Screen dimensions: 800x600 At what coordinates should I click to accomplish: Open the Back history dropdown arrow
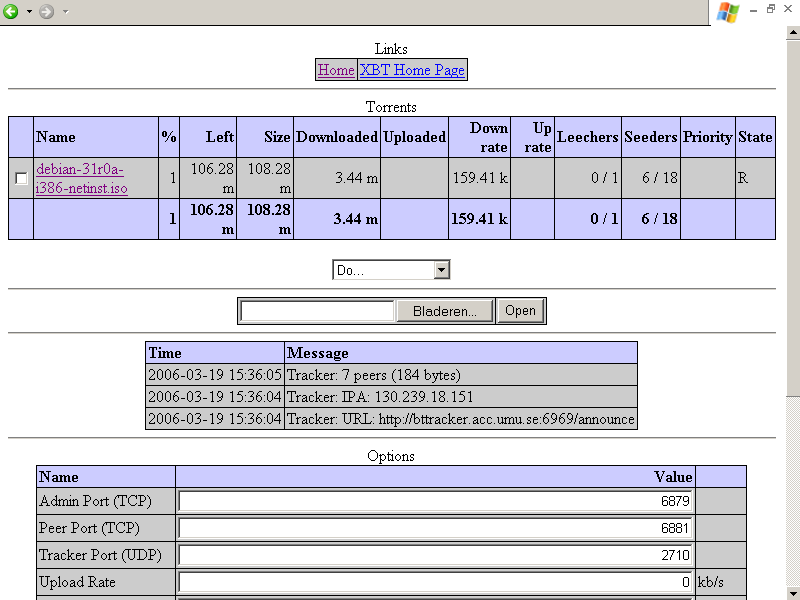[x=29, y=11]
